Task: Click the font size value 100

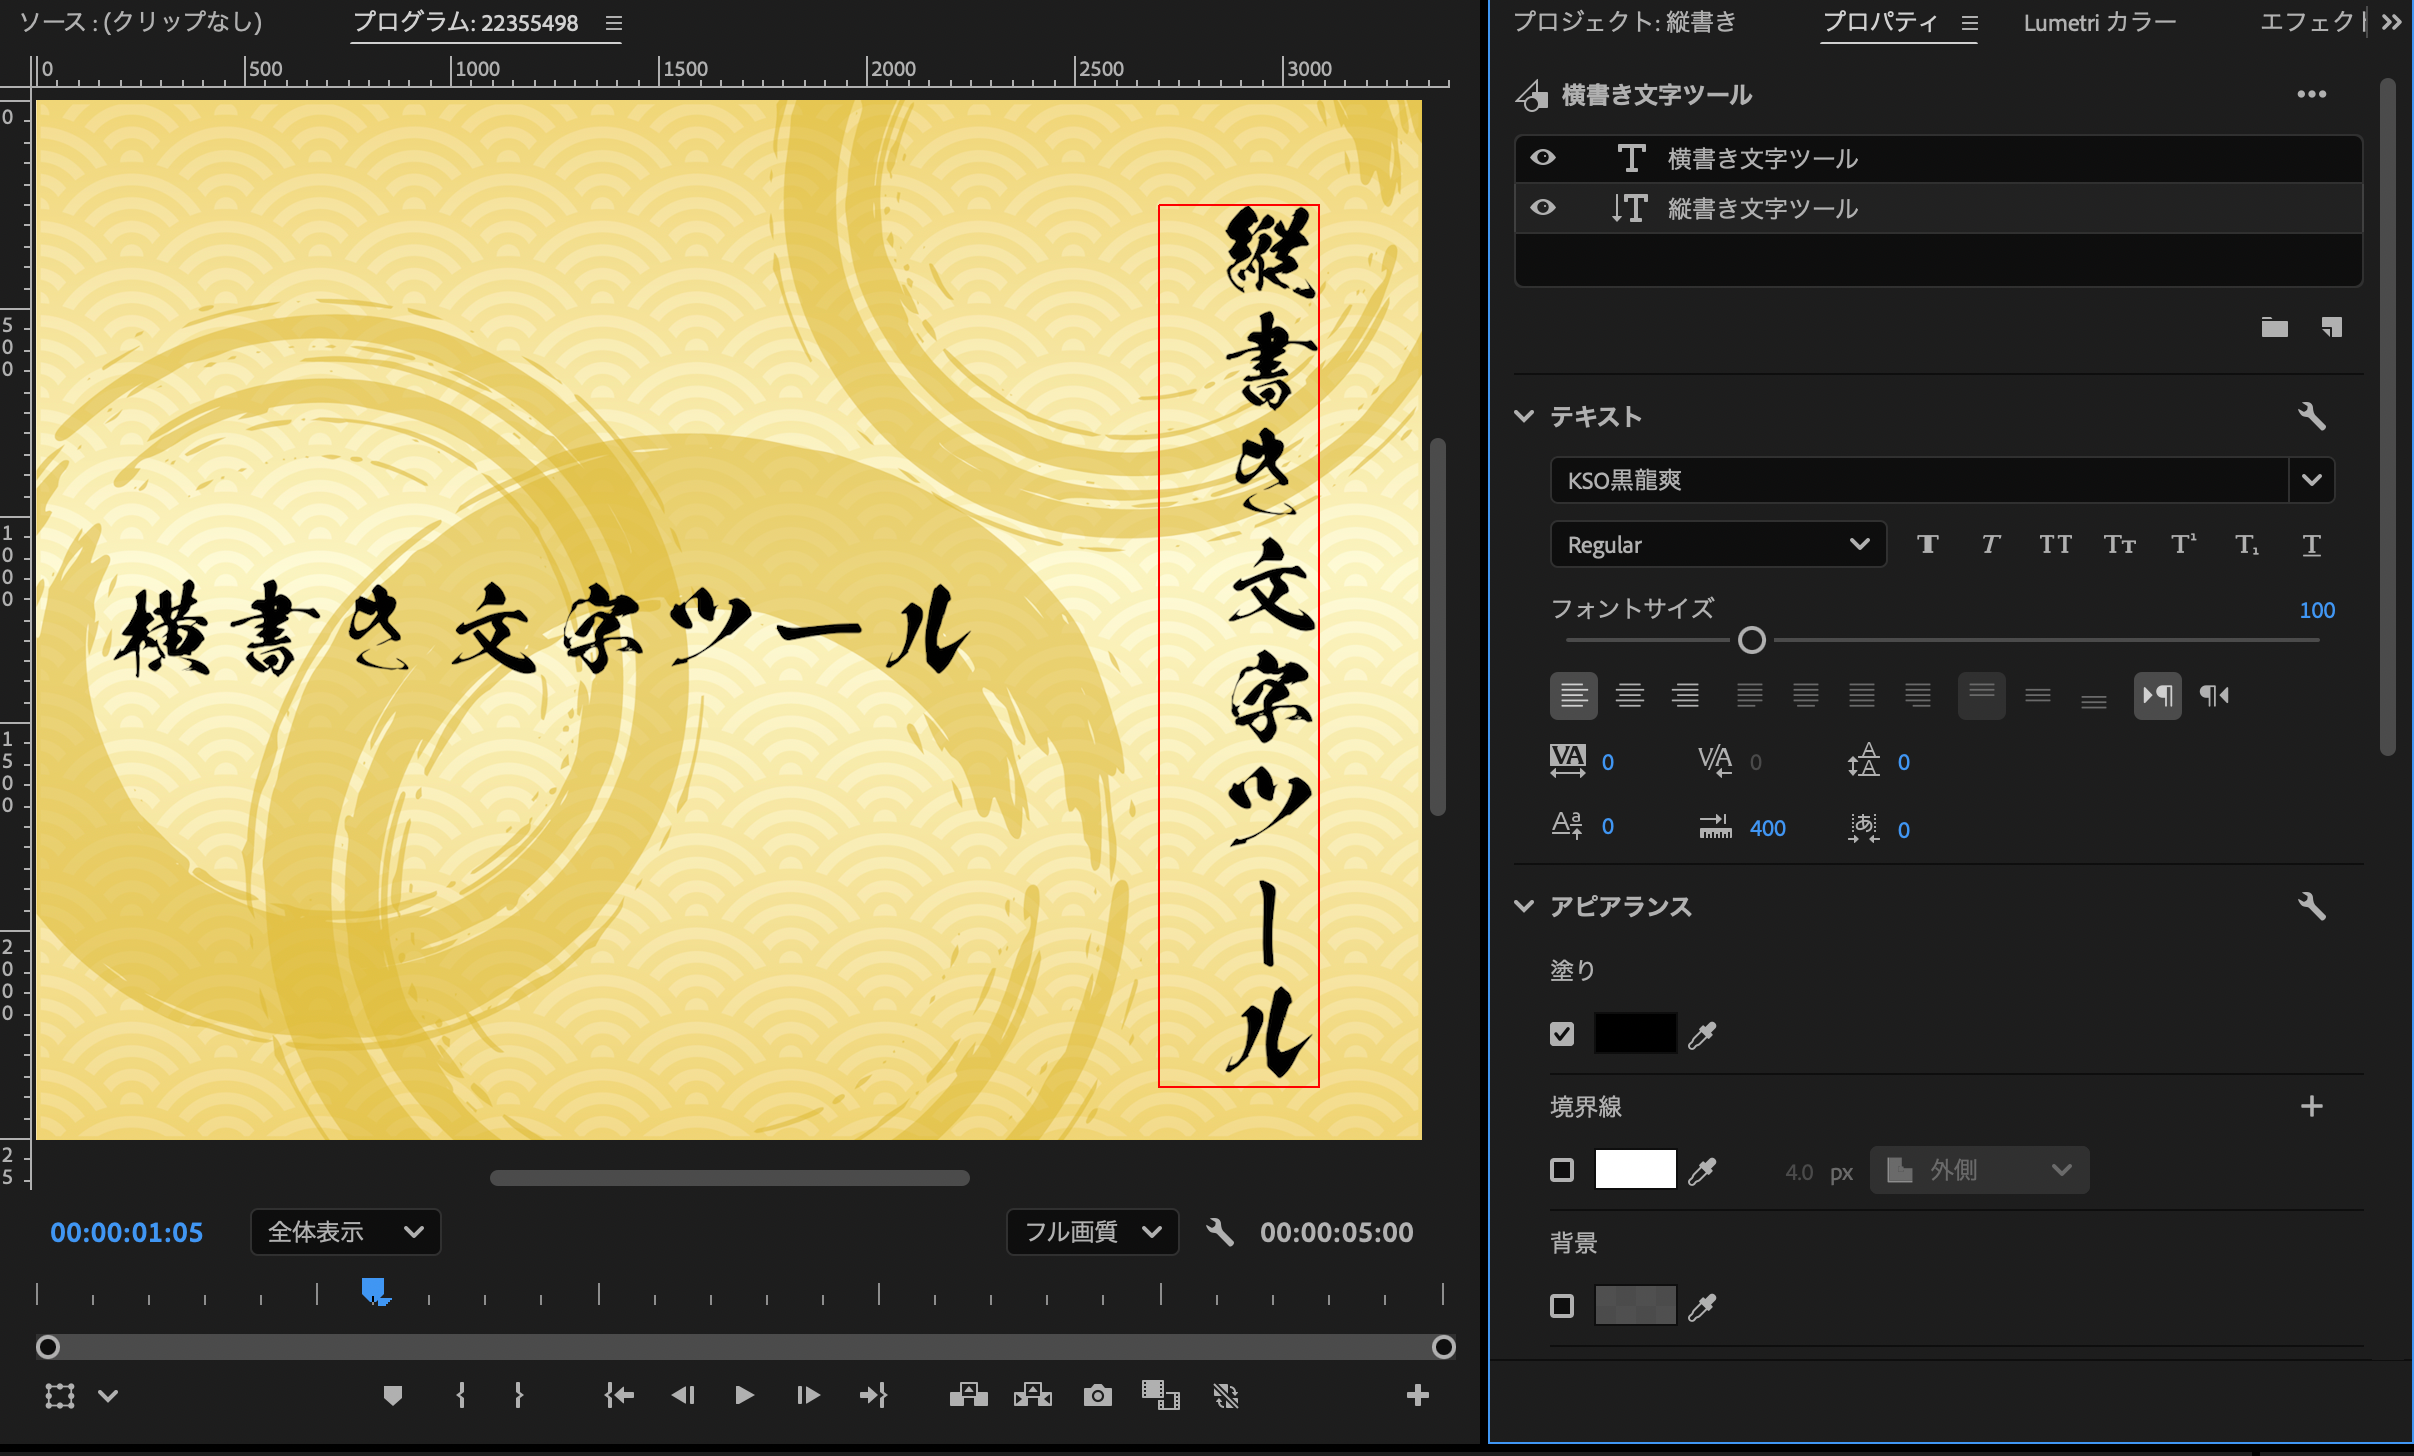Action: [x=2316, y=610]
